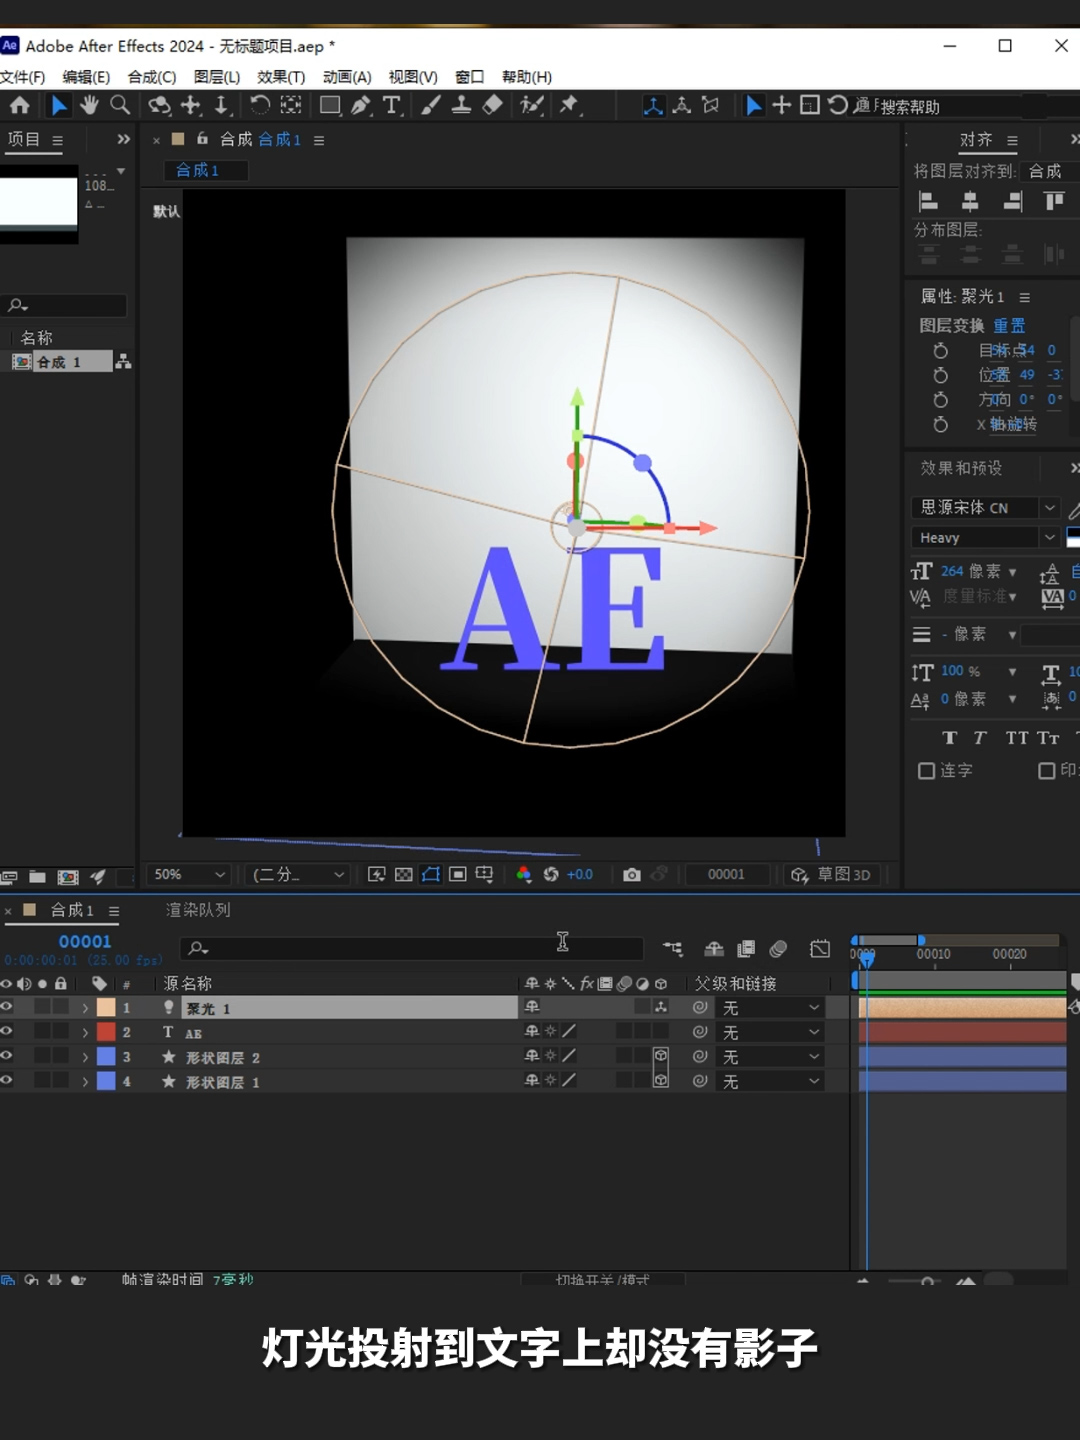
Task: Align layers to left edge
Action: coord(928,201)
